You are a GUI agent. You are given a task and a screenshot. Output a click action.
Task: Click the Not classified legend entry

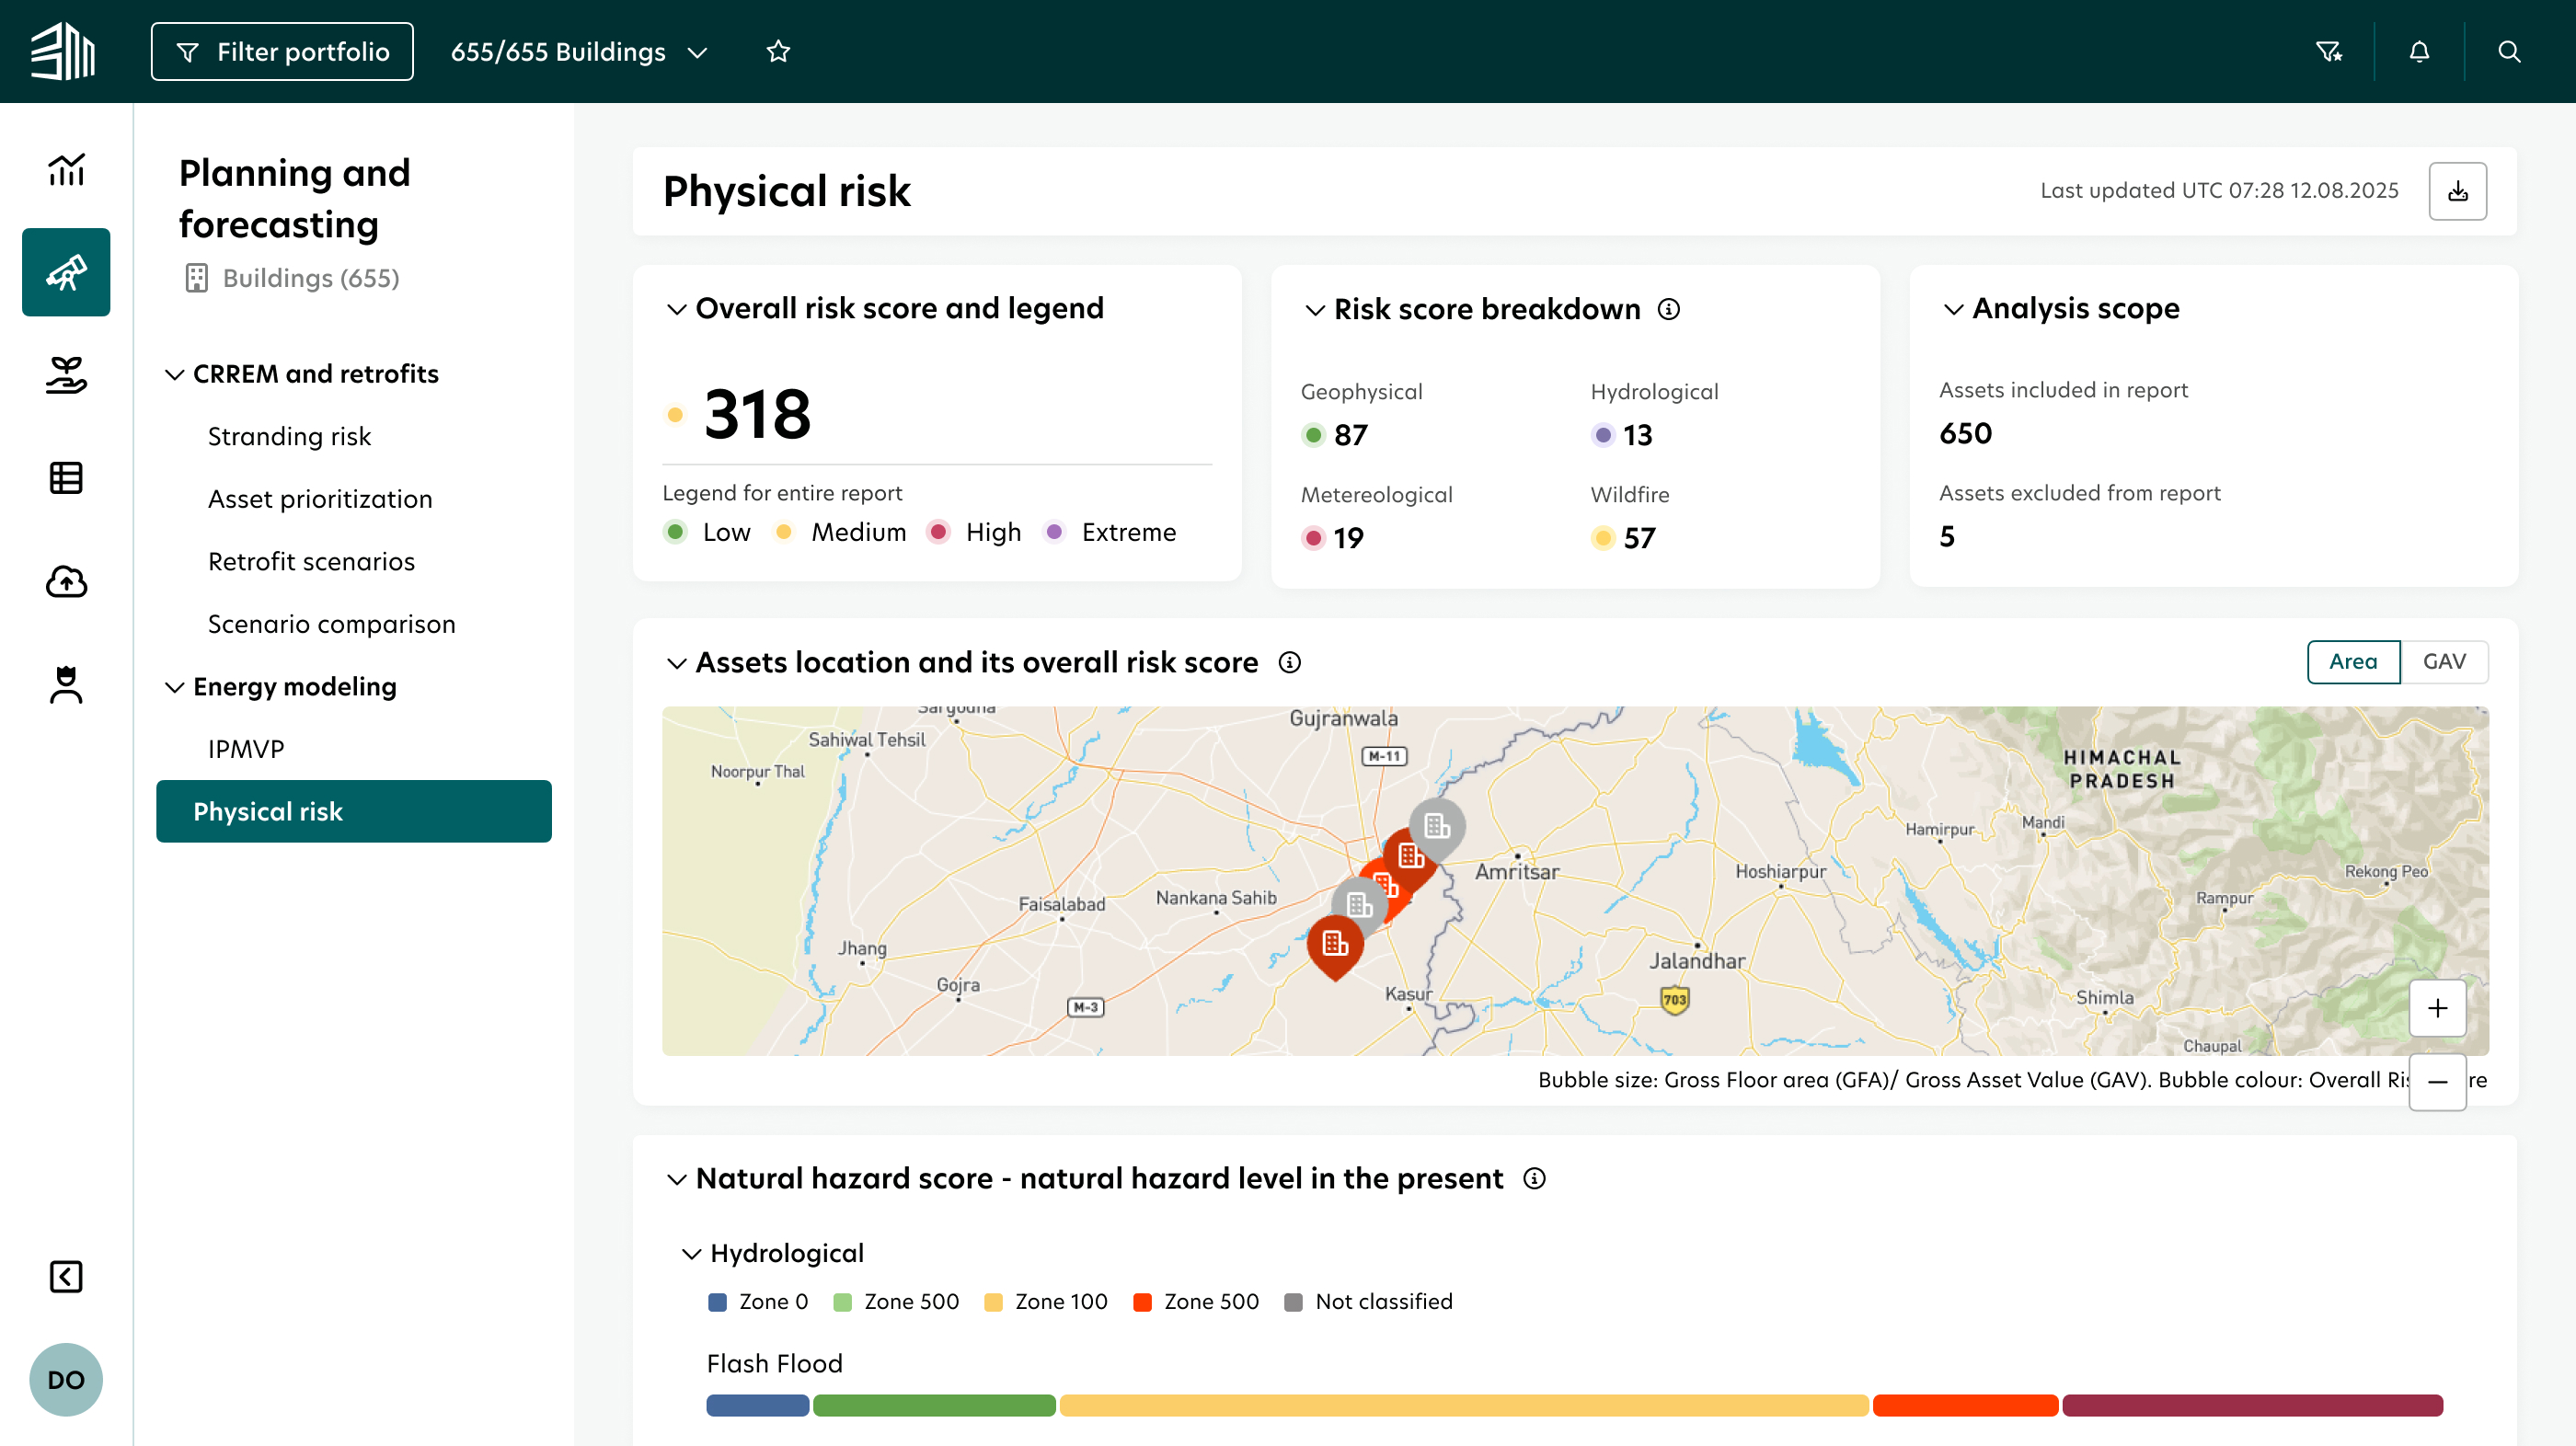coord(1368,1302)
